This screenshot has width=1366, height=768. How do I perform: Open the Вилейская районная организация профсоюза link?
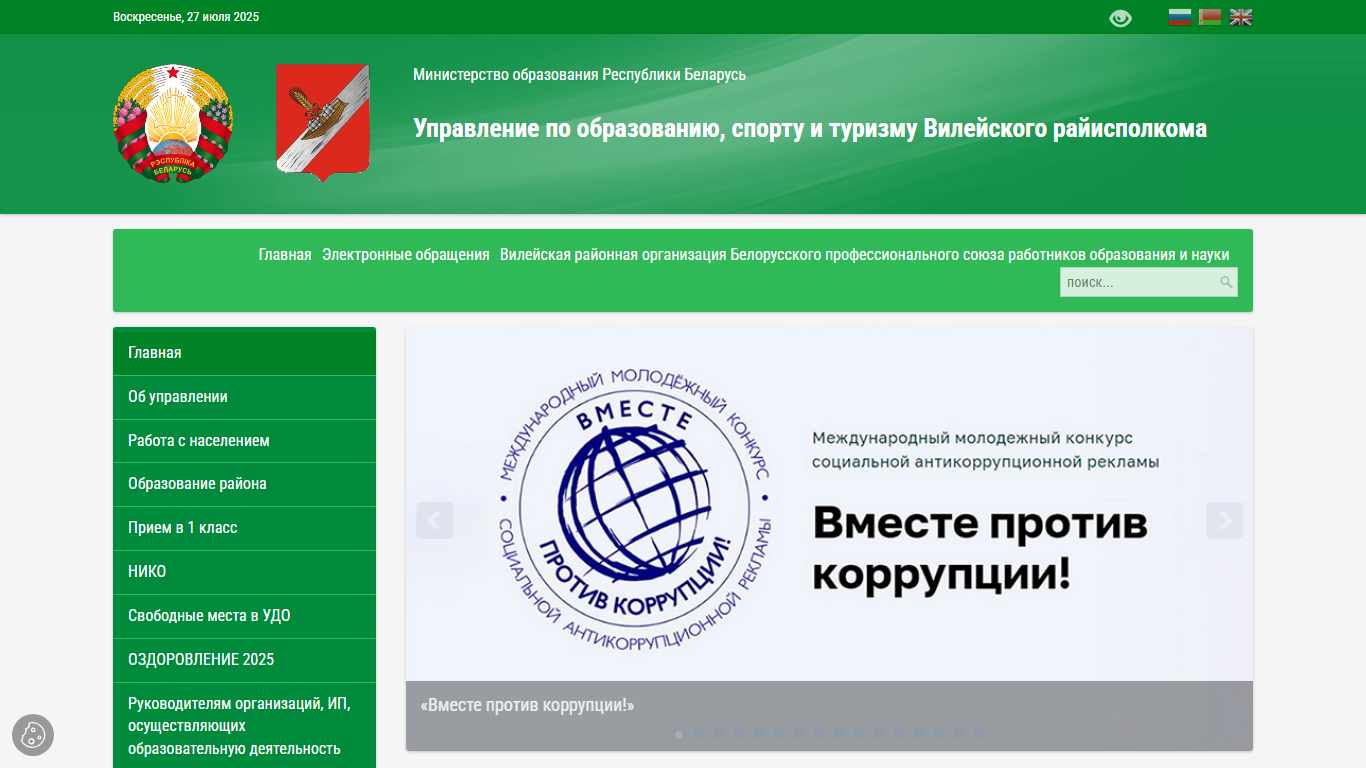tap(865, 255)
